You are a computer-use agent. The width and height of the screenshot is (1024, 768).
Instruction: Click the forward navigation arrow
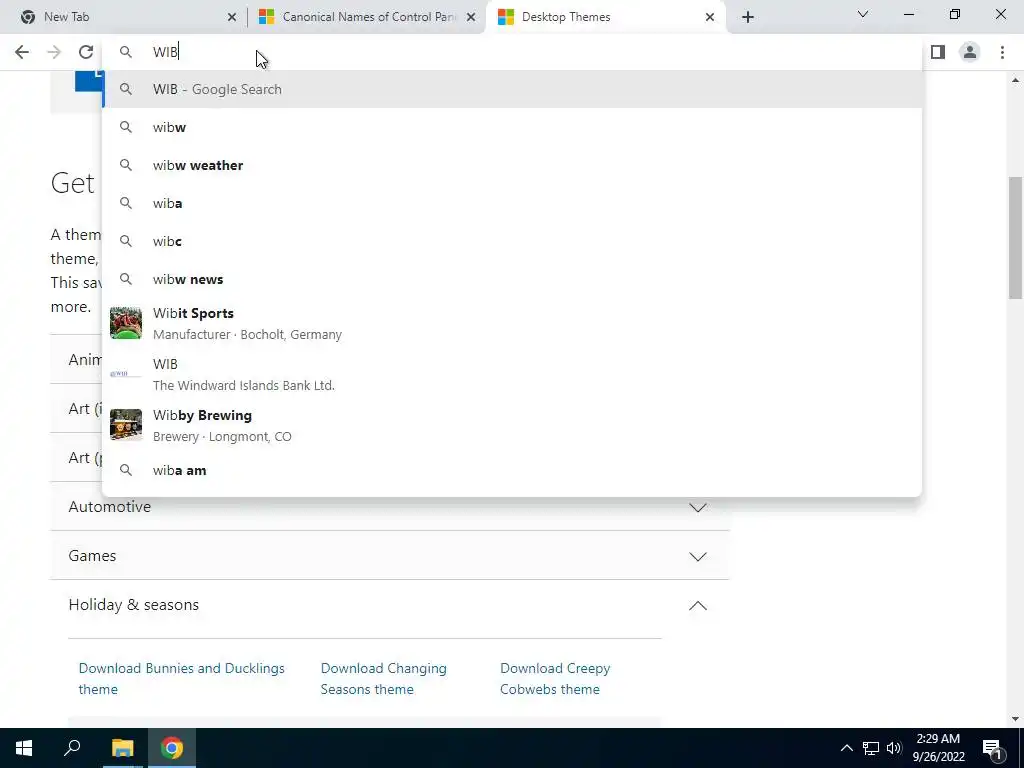[x=54, y=52]
